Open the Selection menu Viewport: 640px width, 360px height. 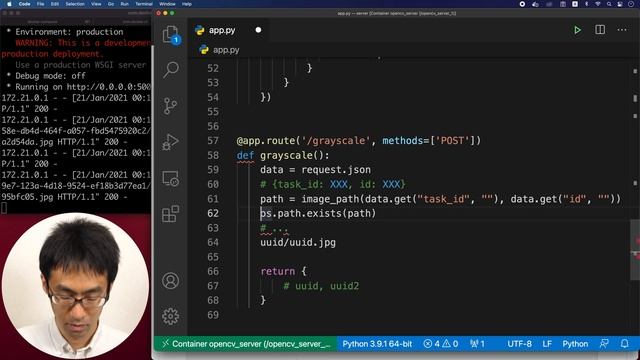coord(75,4)
